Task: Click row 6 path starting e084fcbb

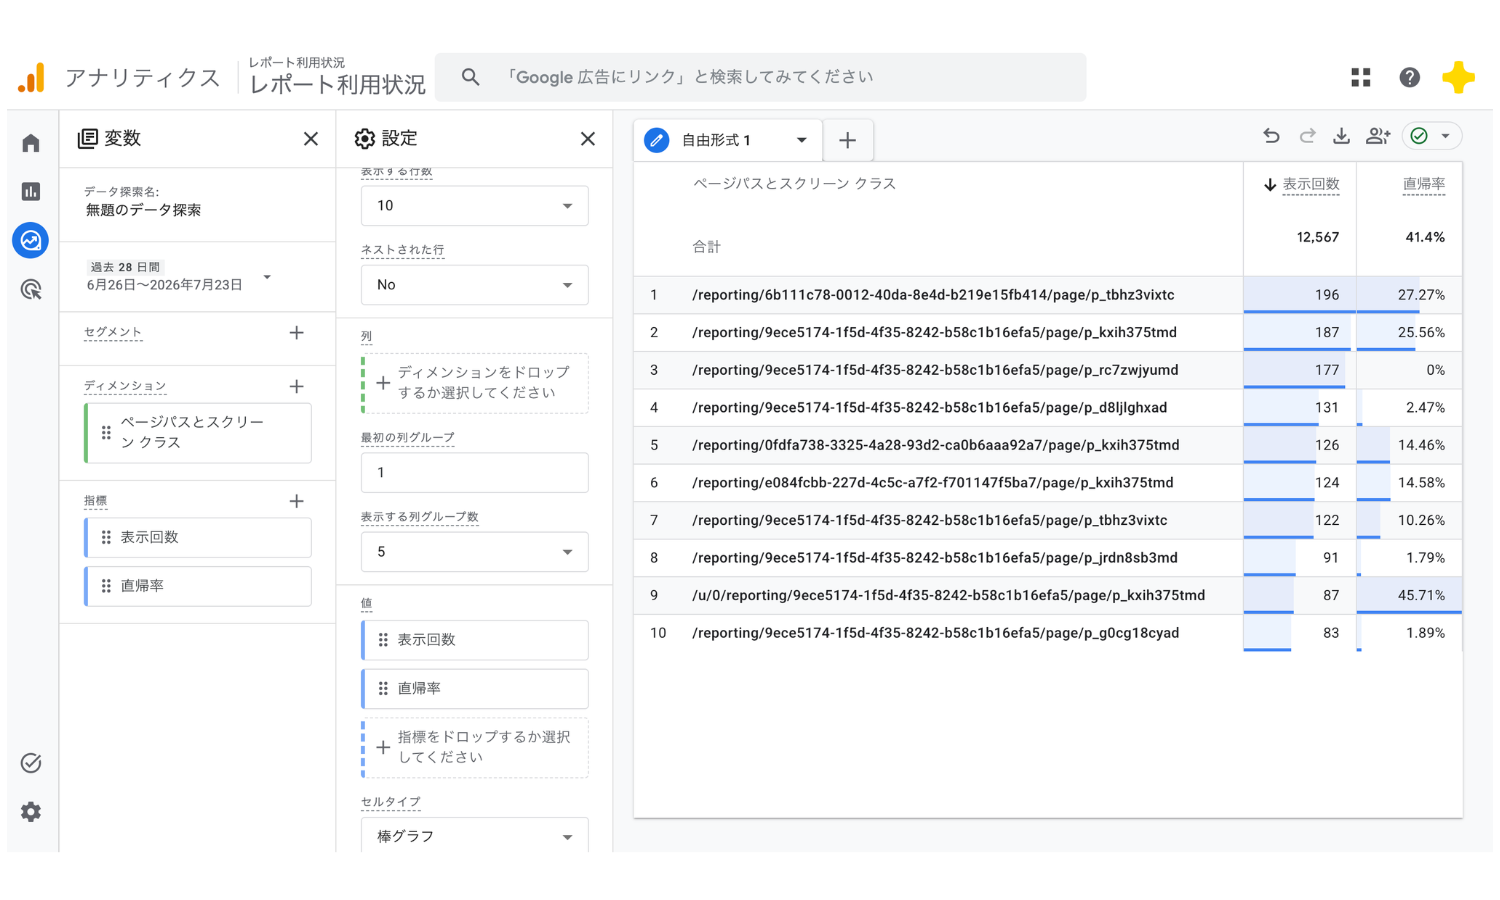Action: pos(933,483)
